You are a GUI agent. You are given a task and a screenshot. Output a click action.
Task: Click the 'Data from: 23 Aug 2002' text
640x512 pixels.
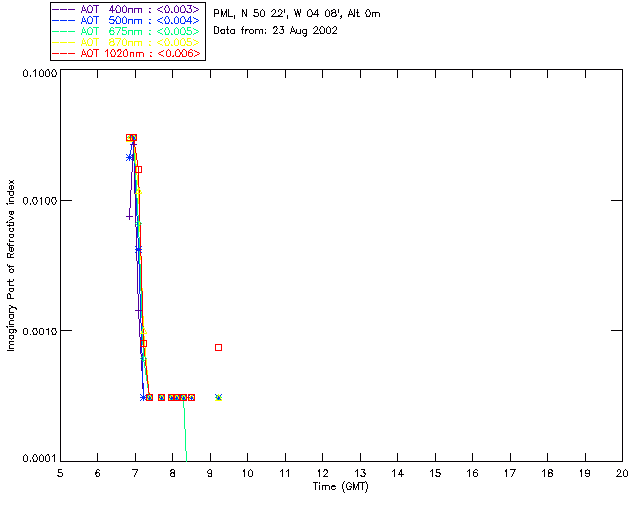pos(276,31)
